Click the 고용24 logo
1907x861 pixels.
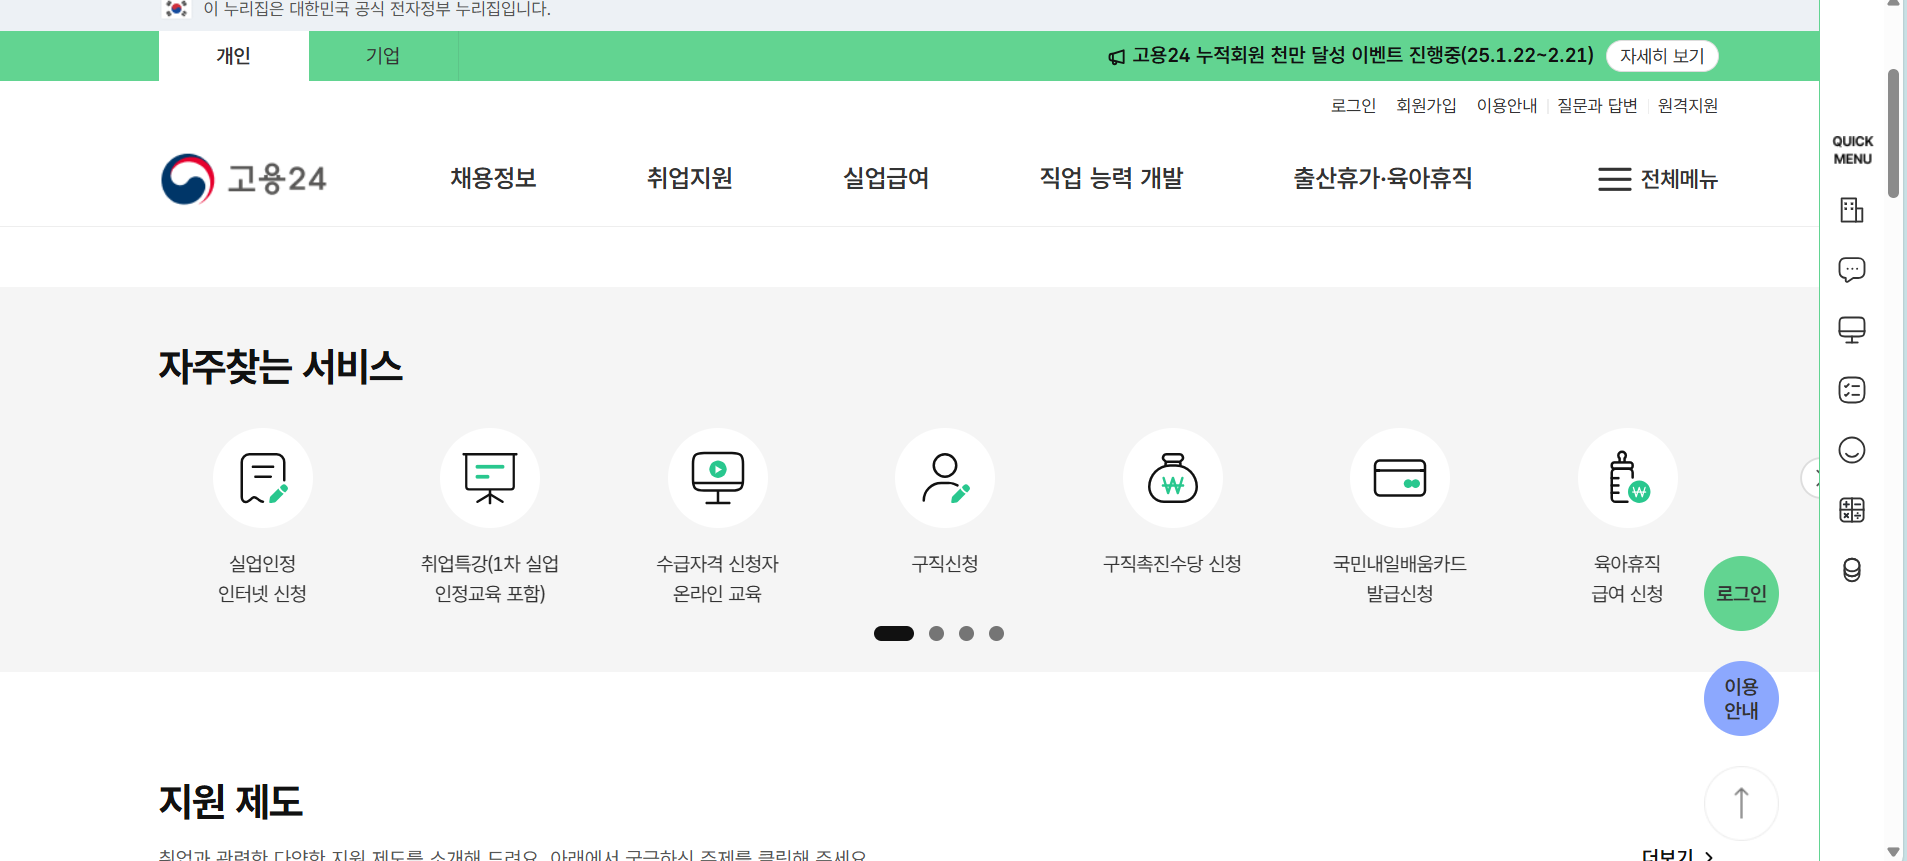click(244, 179)
